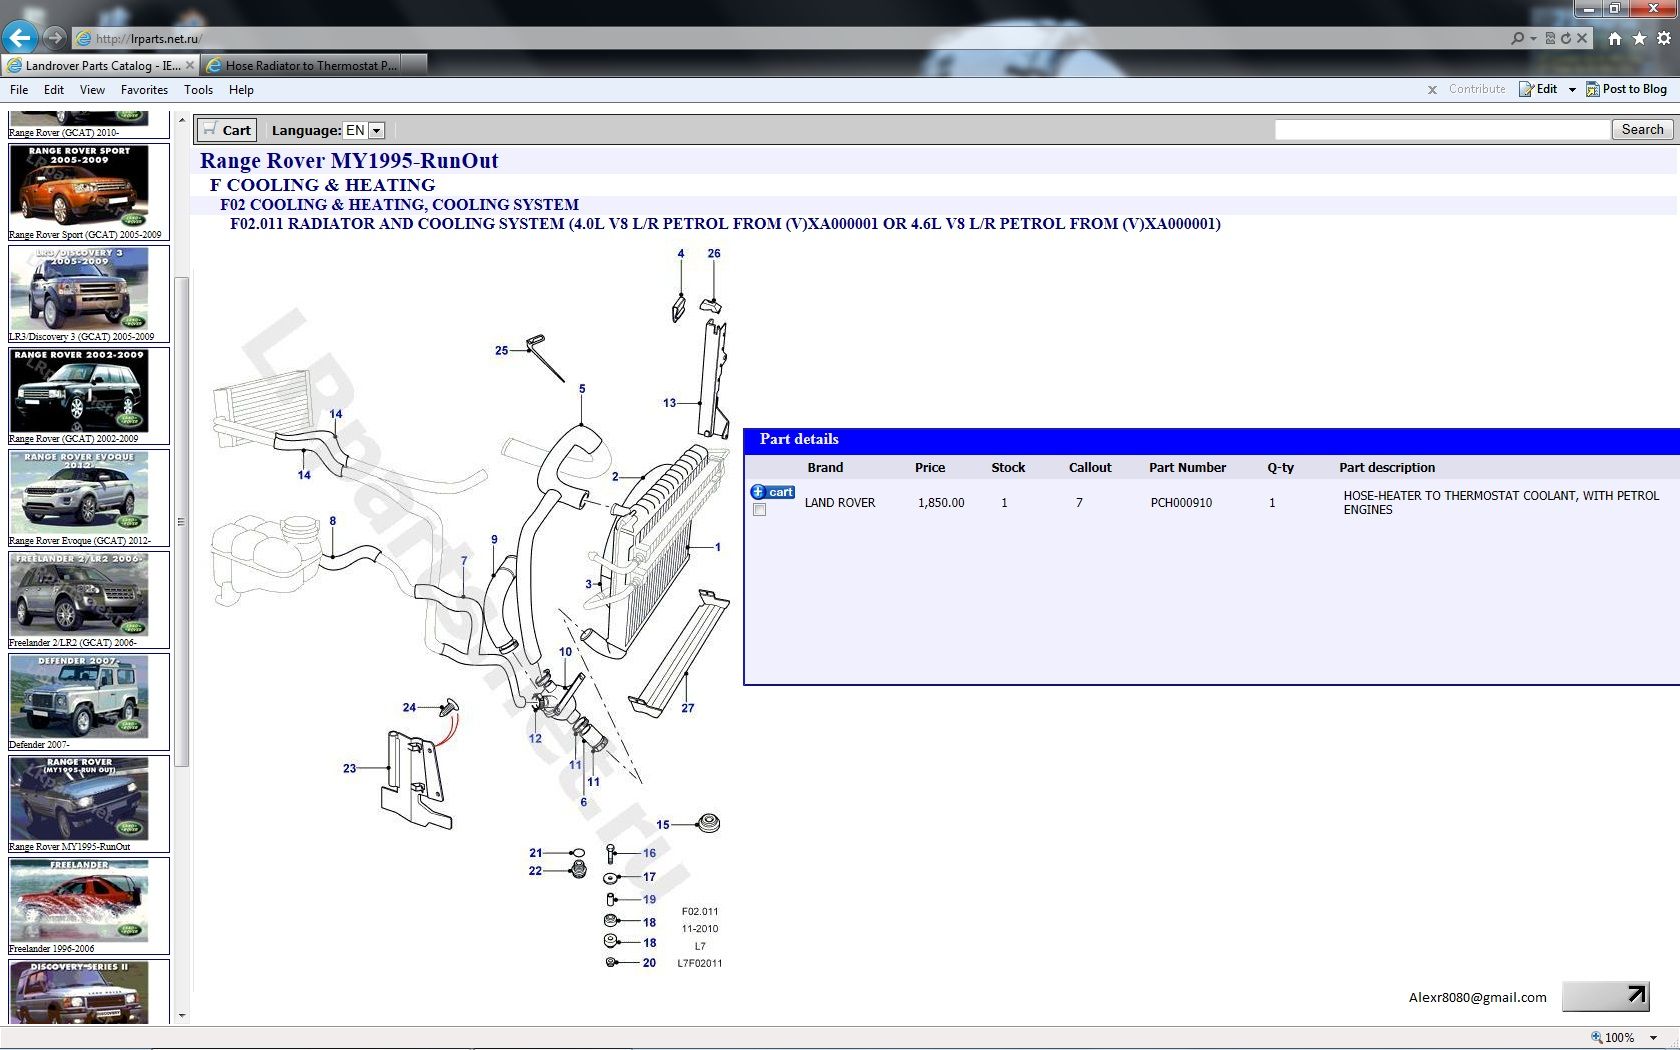Open the File menu
1680x1050 pixels.
(19, 90)
